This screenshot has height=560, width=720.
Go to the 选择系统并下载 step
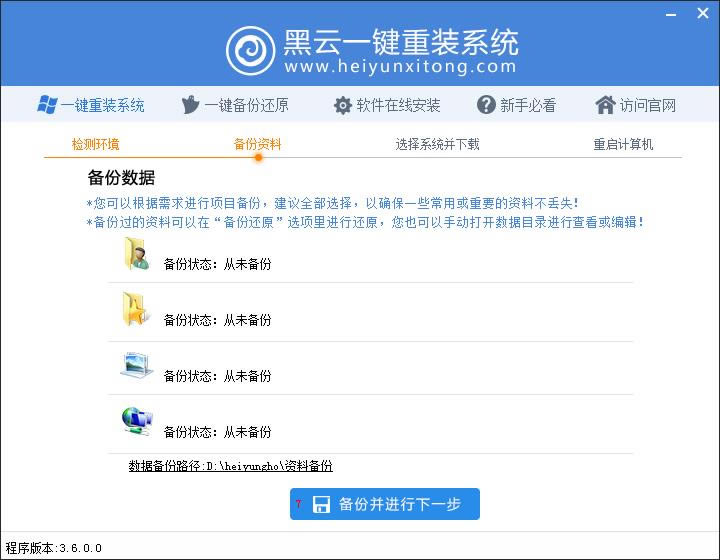[437, 144]
